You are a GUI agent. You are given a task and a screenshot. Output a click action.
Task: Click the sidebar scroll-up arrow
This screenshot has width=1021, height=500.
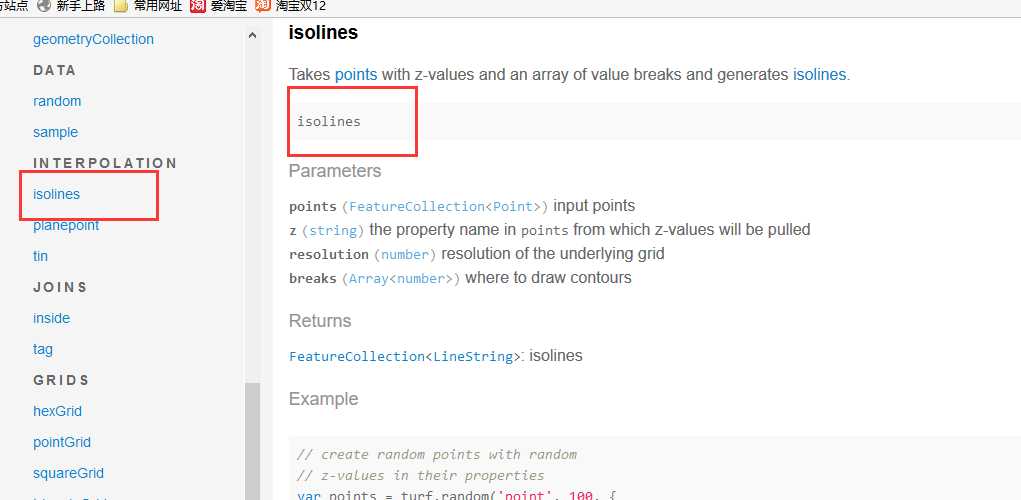point(253,36)
